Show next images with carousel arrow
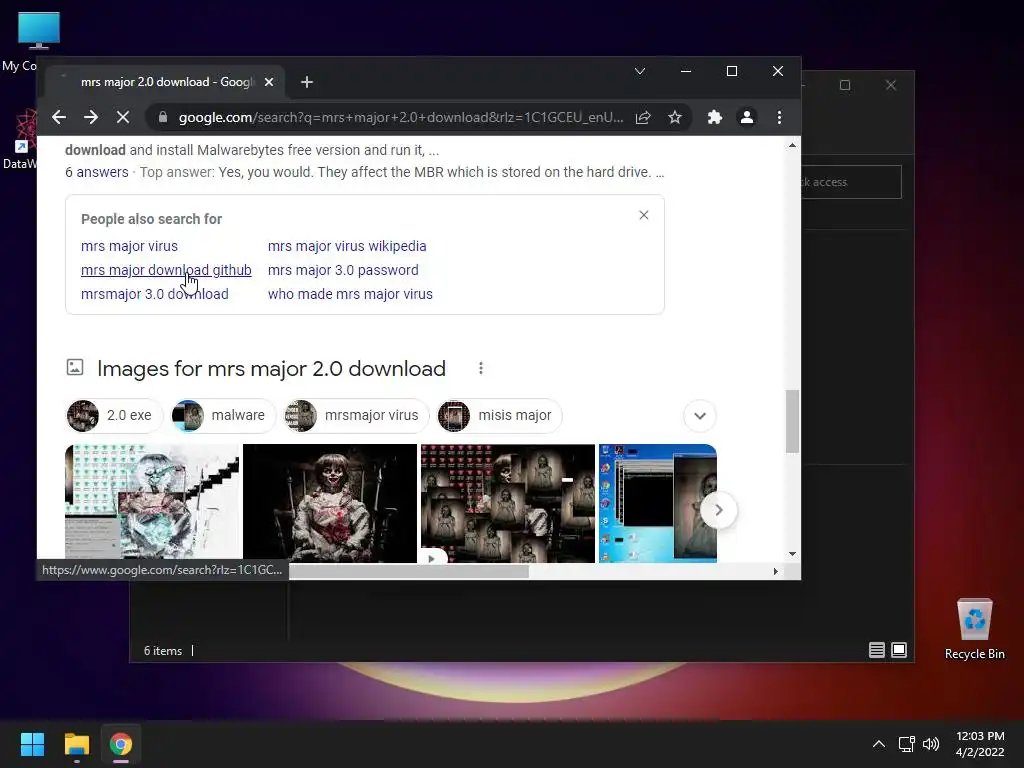 (718, 511)
